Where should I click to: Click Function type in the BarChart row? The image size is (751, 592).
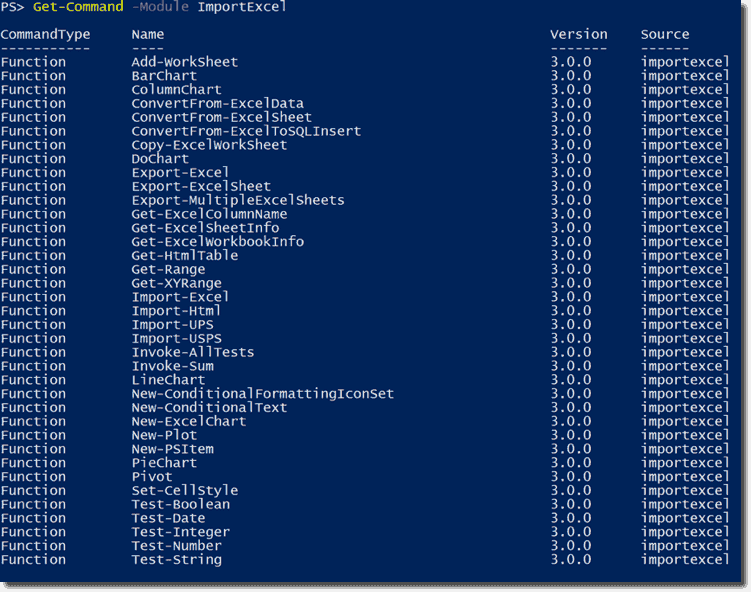33,76
